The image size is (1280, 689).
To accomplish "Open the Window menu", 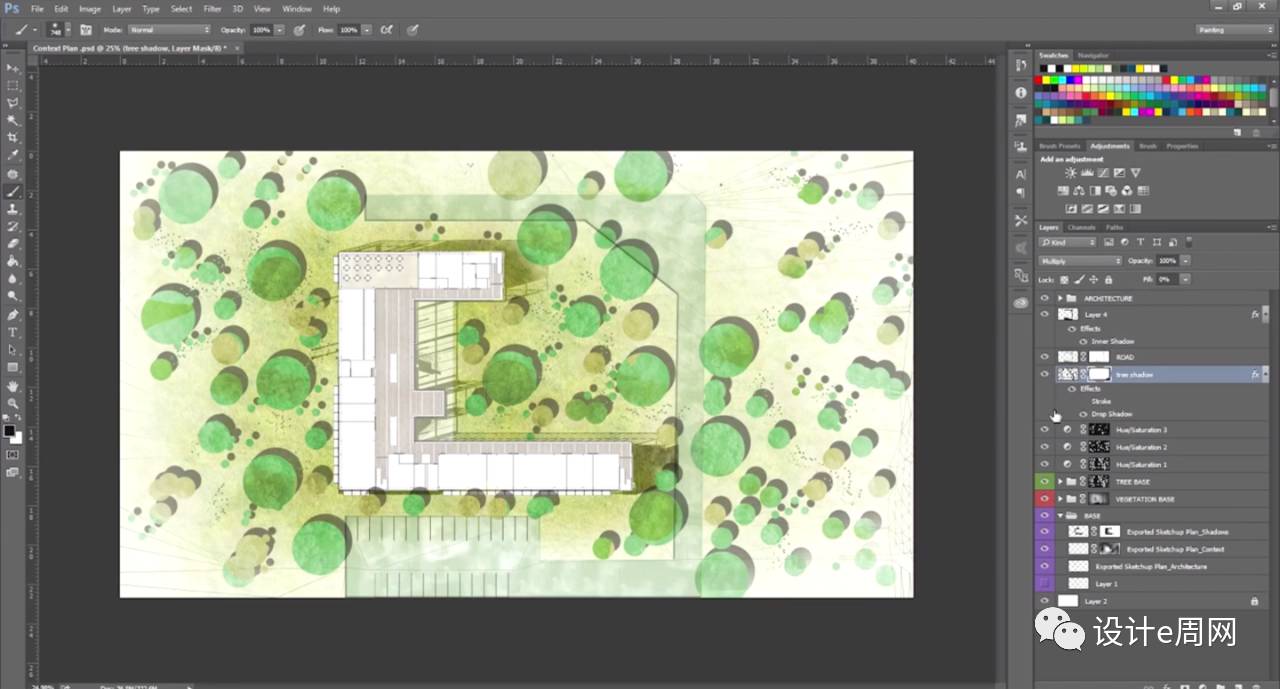I will 297,9.
